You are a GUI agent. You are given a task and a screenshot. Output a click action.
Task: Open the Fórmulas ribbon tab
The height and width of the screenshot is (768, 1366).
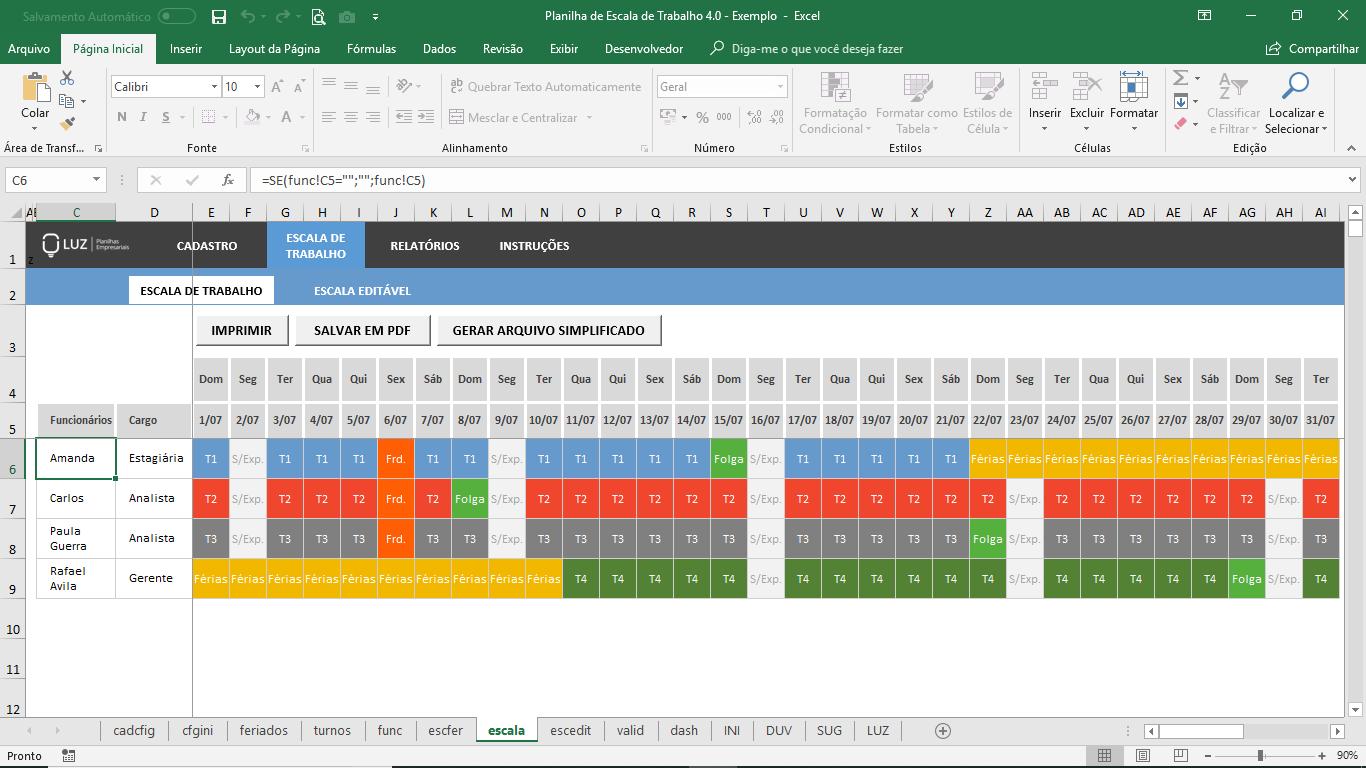(371, 49)
